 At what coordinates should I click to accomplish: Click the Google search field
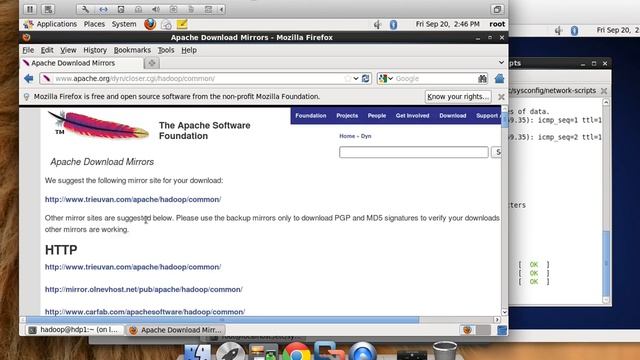pos(435,78)
